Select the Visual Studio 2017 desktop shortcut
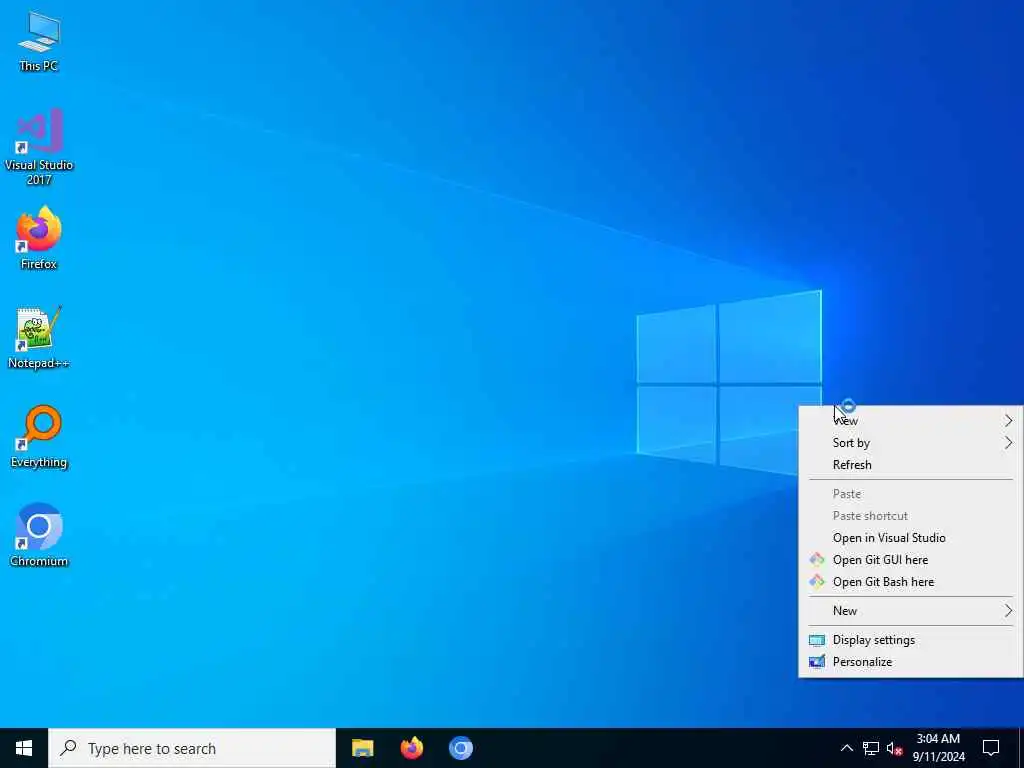 39,146
